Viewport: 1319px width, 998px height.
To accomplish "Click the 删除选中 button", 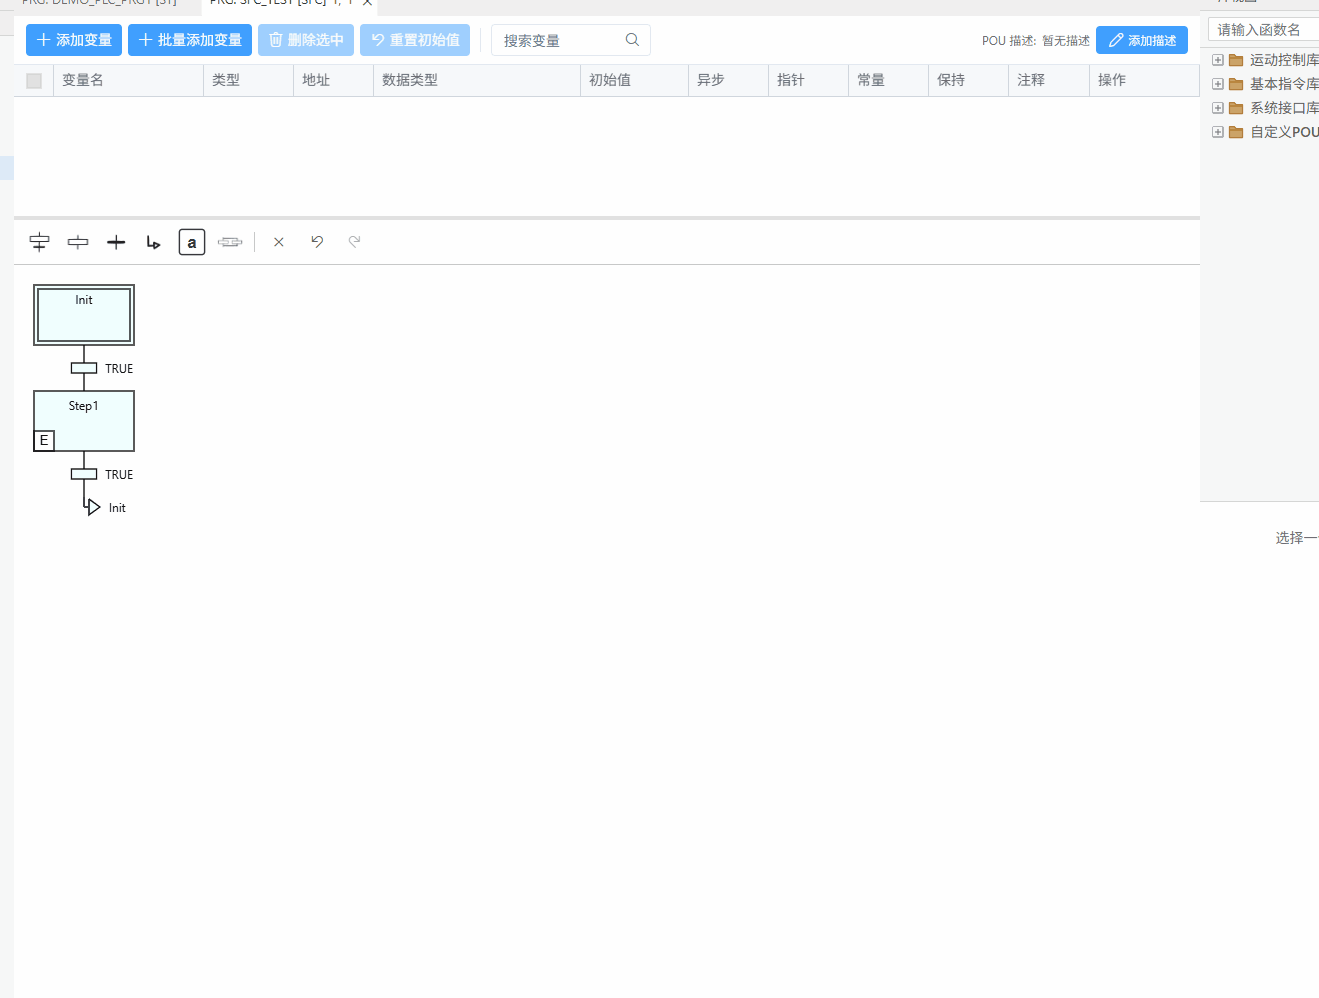I will point(306,40).
